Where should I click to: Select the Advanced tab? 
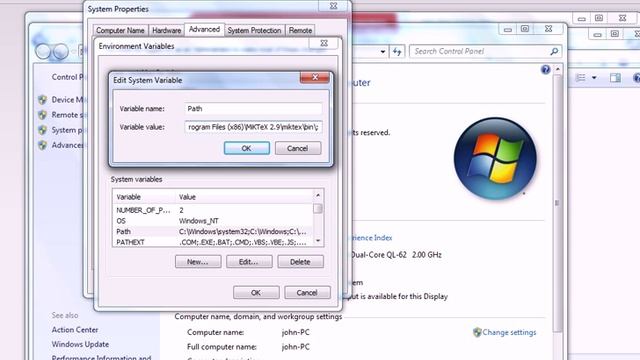[x=204, y=29]
